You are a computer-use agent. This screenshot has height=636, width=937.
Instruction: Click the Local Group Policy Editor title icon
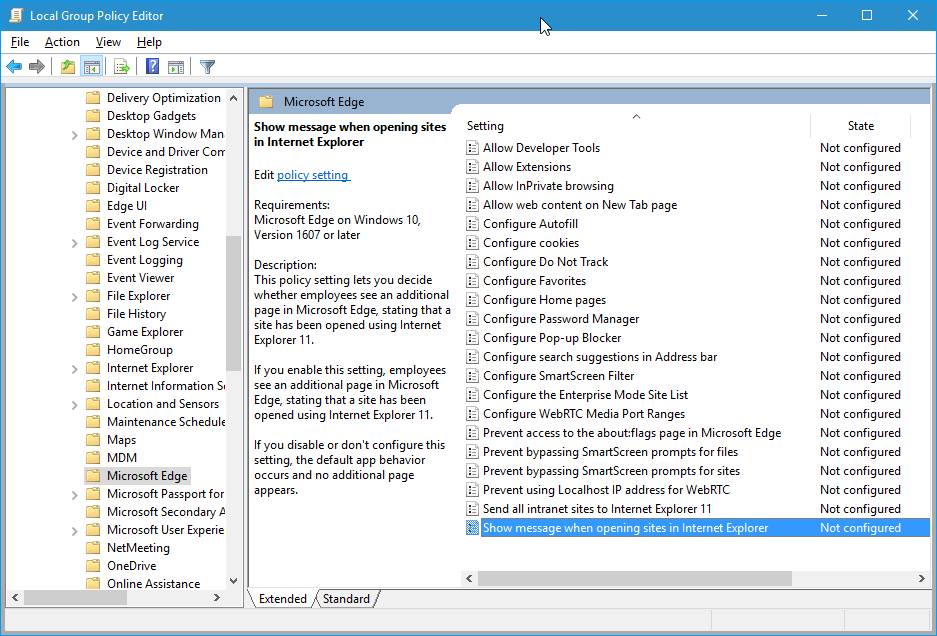click(16, 15)
